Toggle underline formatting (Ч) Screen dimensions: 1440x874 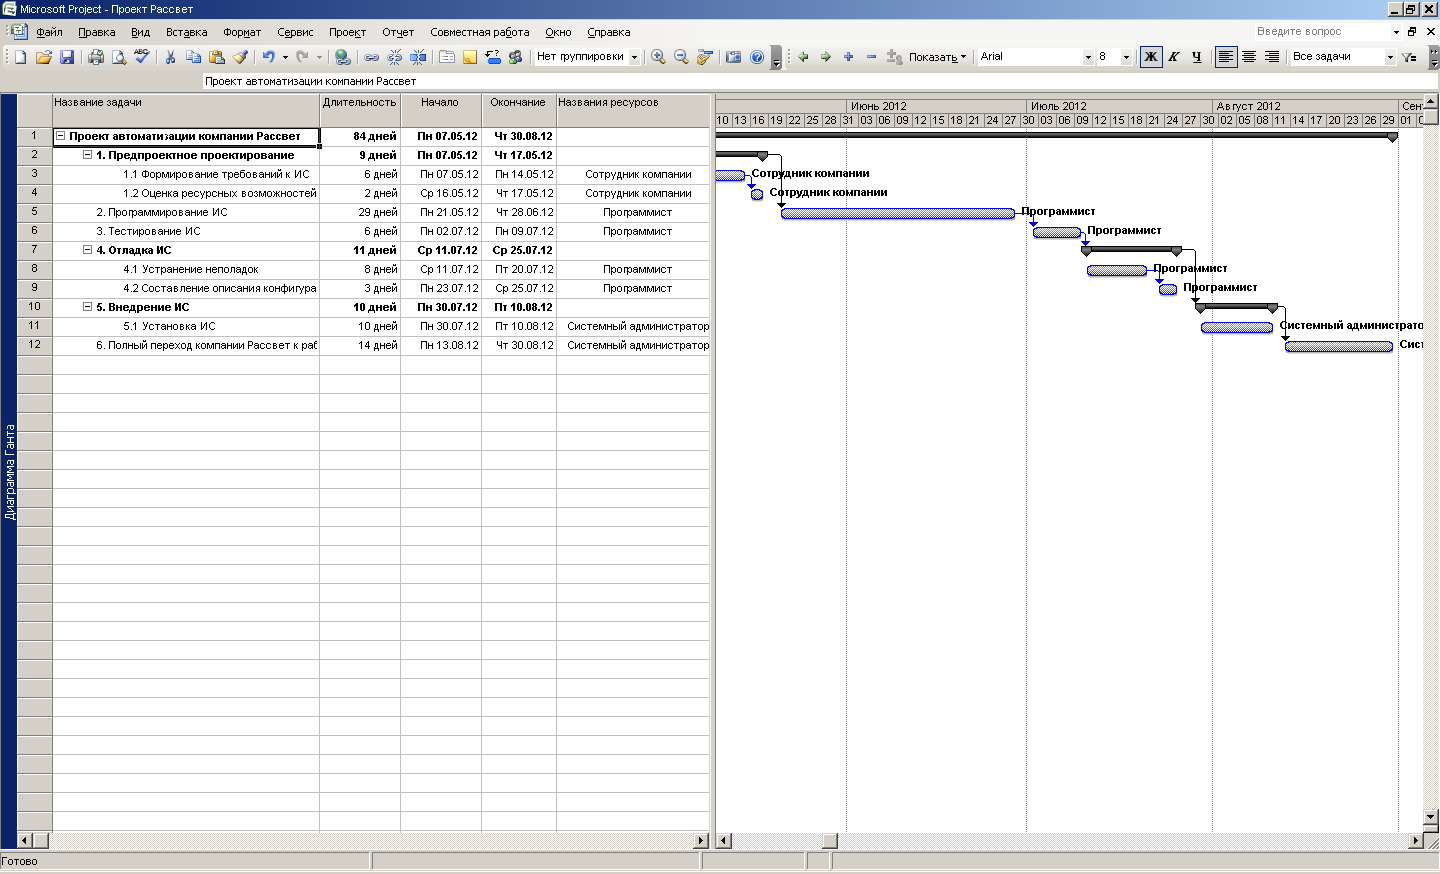pos(1197,57)
